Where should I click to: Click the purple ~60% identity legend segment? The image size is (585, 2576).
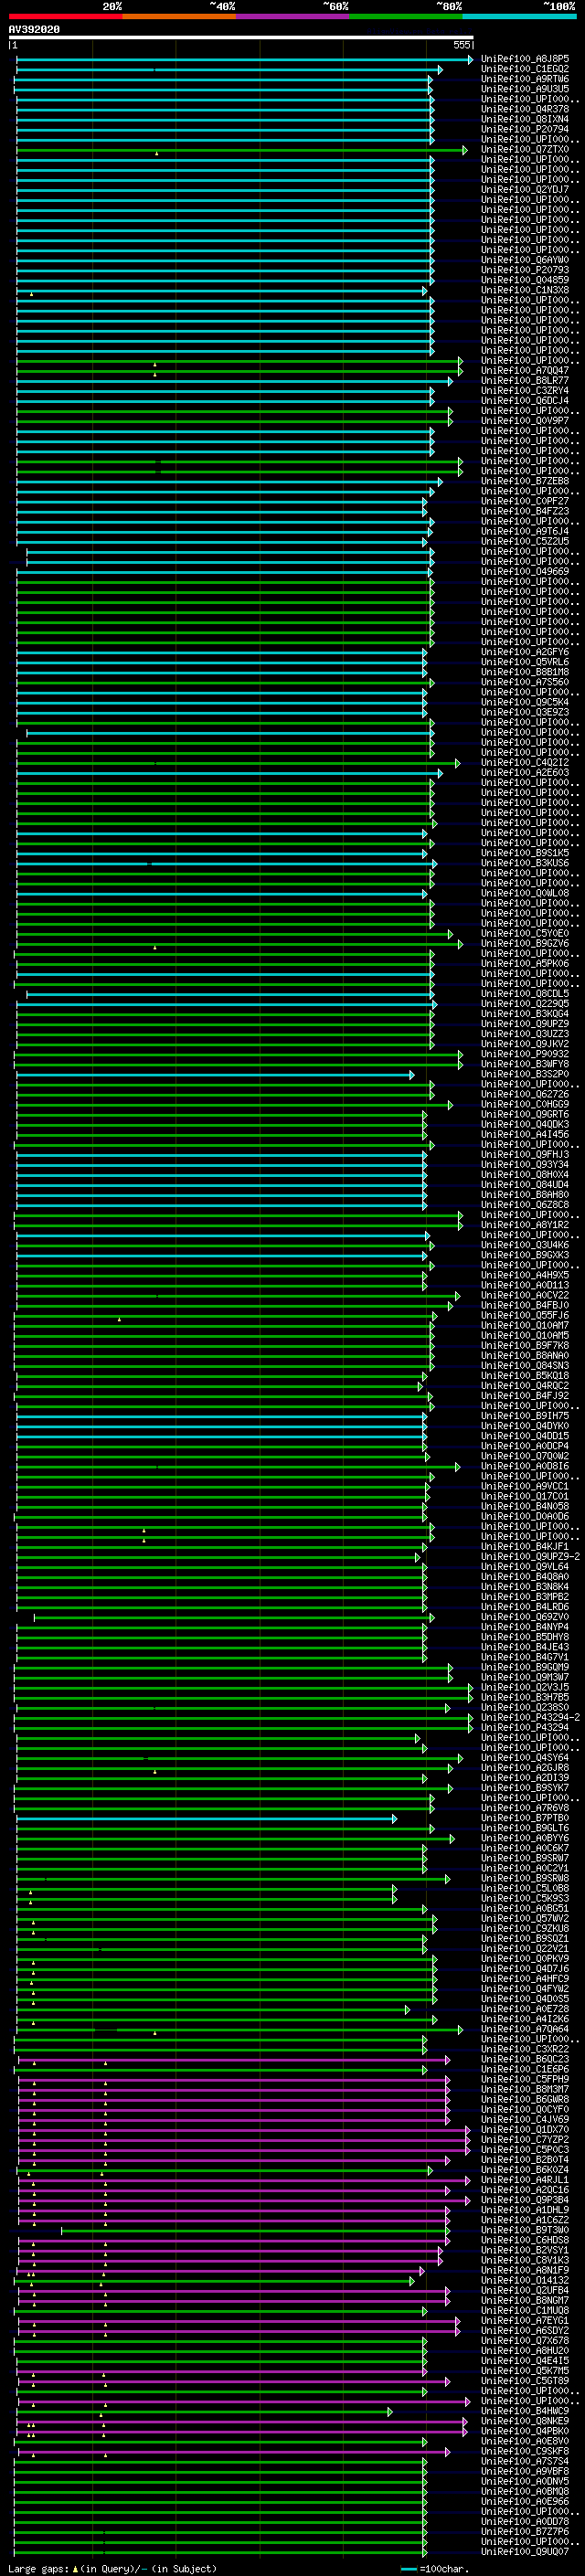[293, 16]
